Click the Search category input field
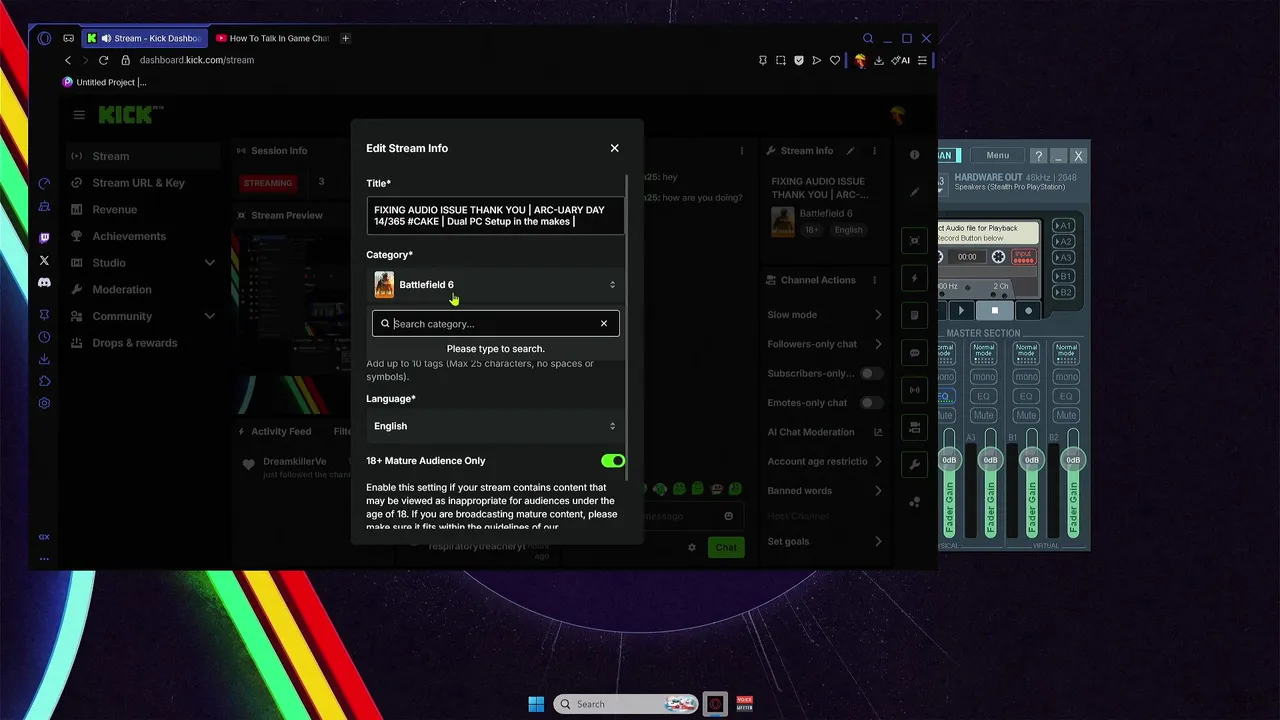The height and width of the screenshot is (720, 1280). tap(494, 324)
